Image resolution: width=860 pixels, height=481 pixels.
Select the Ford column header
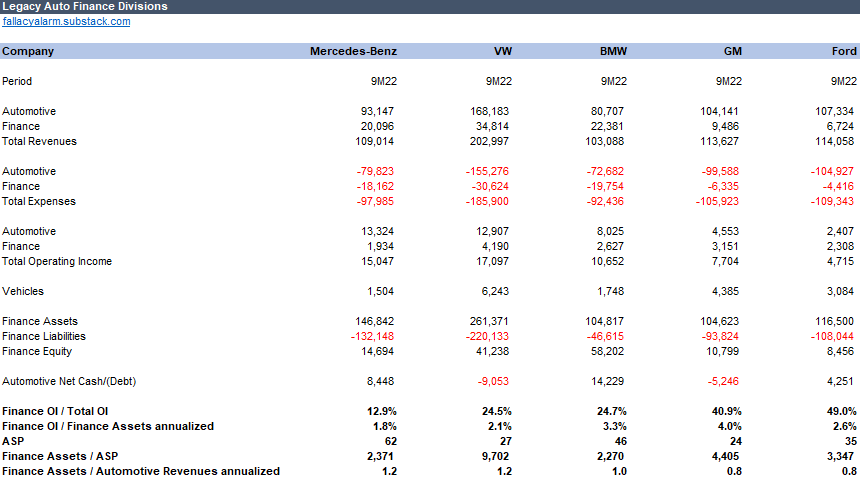tap(844, 51)
